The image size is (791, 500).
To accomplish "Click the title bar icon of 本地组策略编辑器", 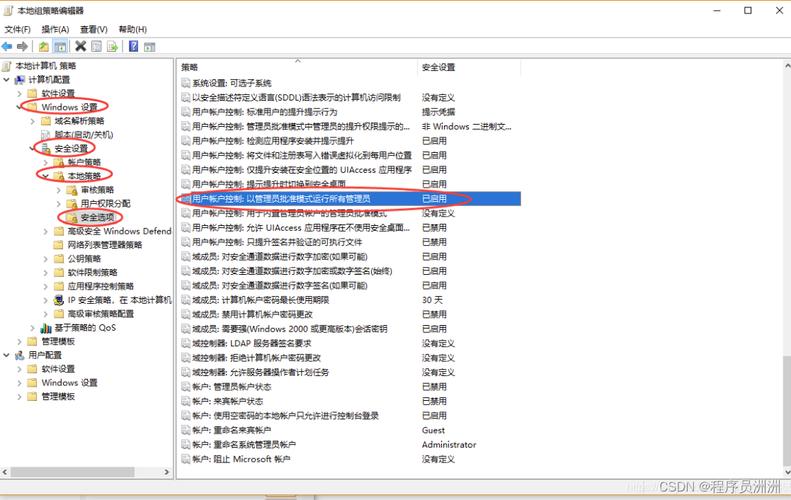I will click(8, 10).
